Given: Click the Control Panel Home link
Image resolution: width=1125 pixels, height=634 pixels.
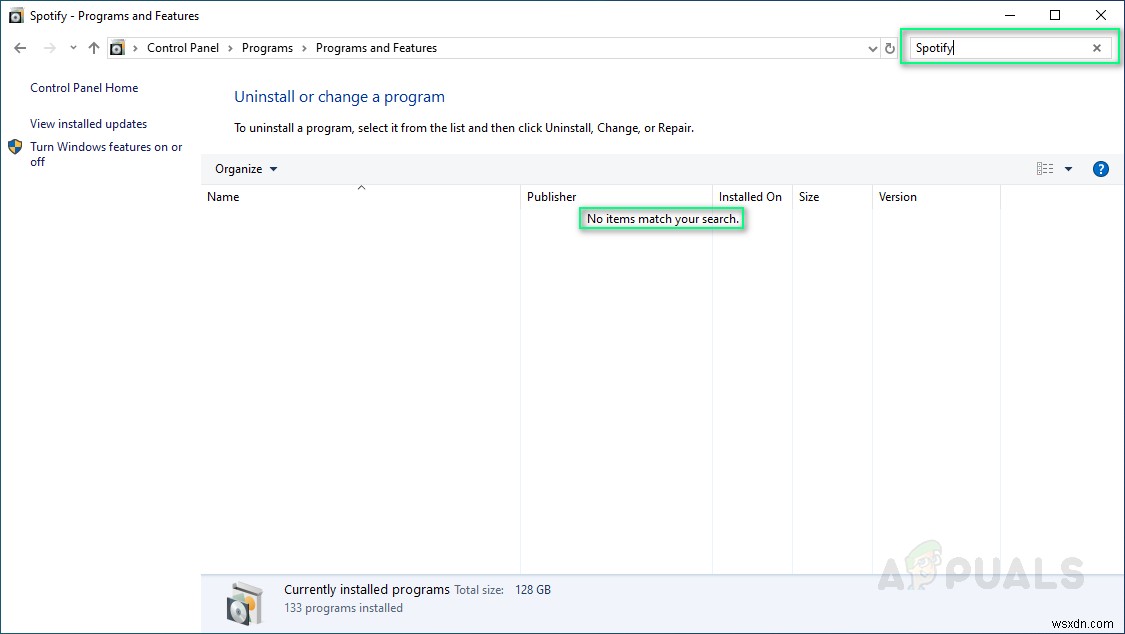Looking at the screenshot, I should click(84, 88).
